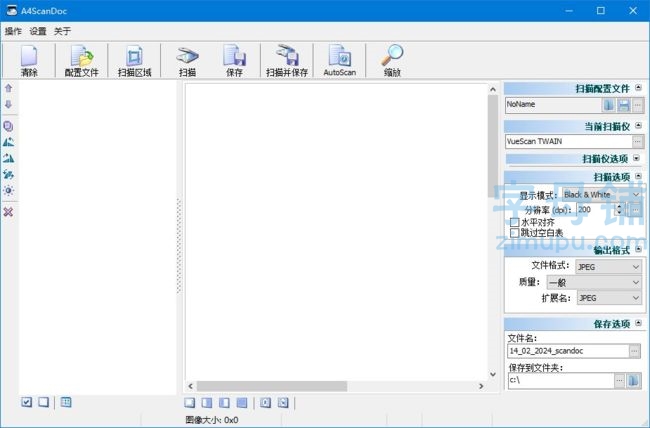Image resolution: width=650 pixels, height=428 pixels.
Task: Click the brightness sun icon in left sidebar
Action: tap(8, 190)
